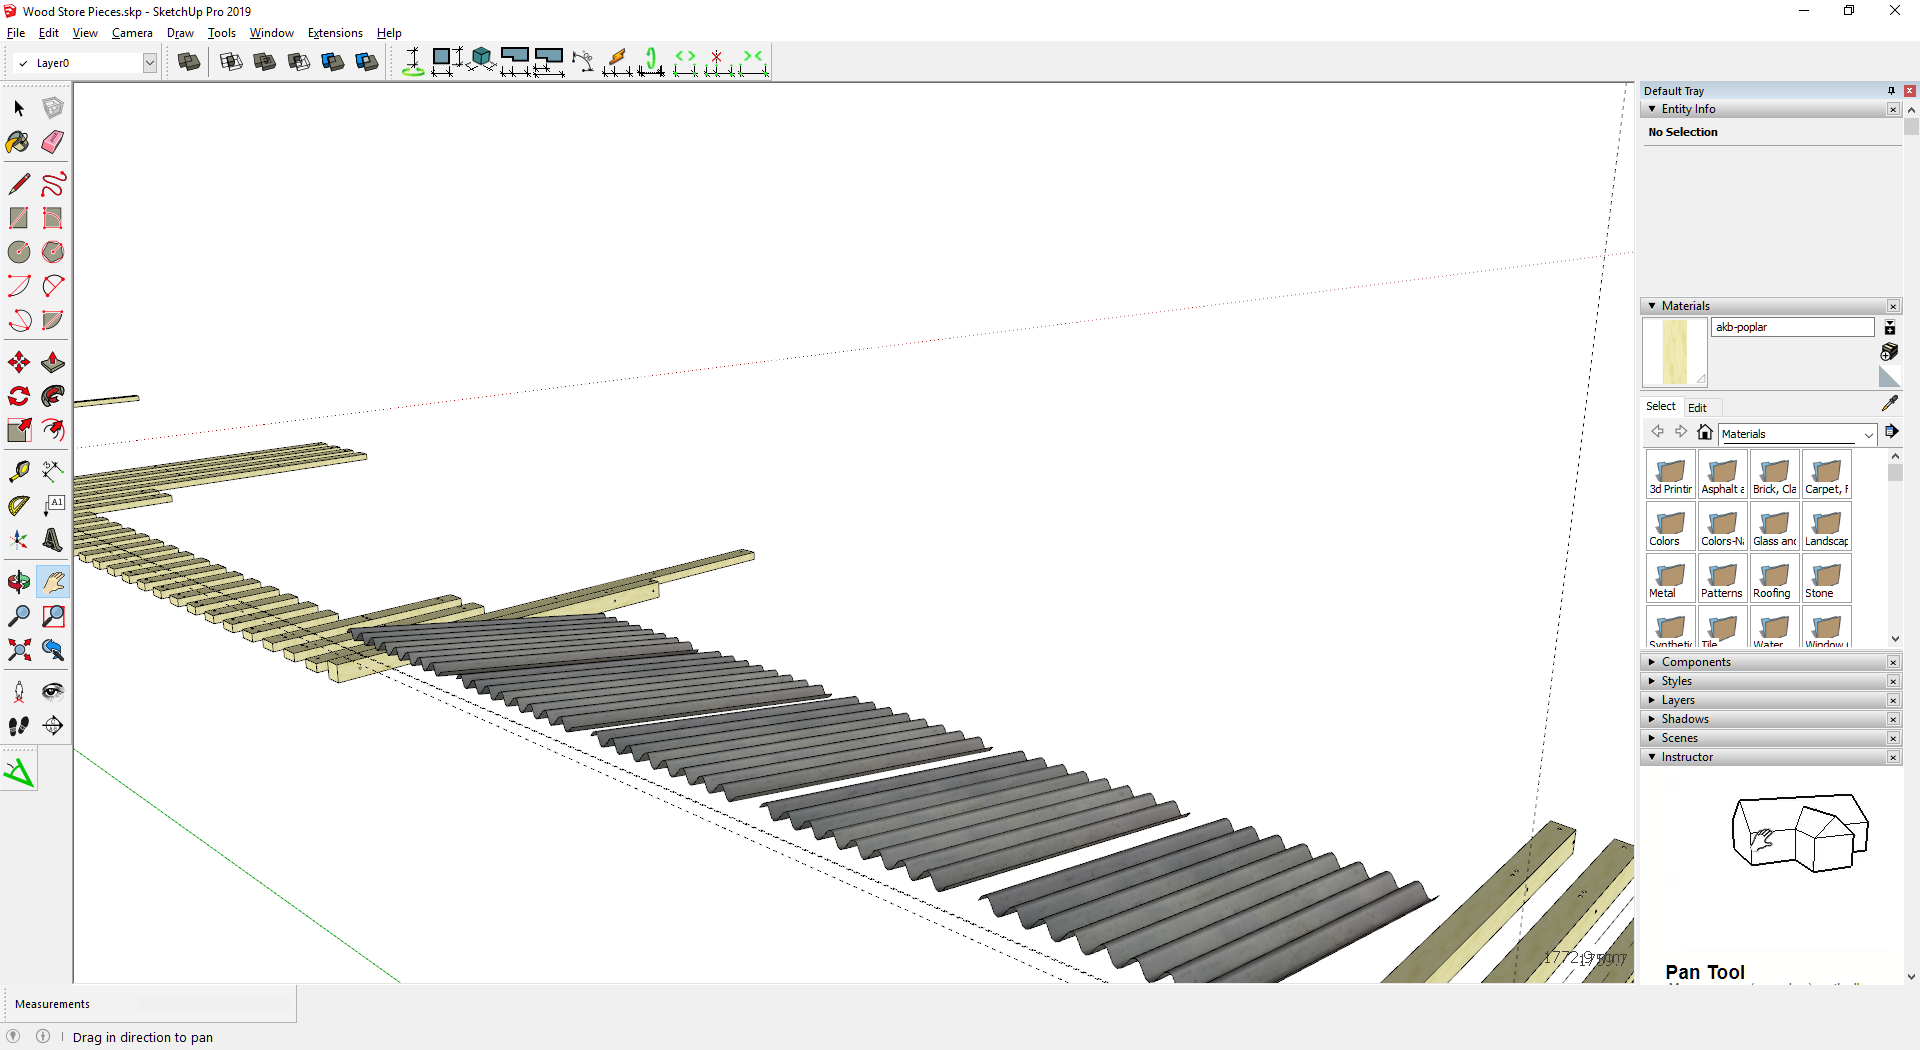Click the akb-poplar material preview swatch

coord(1674,352)
